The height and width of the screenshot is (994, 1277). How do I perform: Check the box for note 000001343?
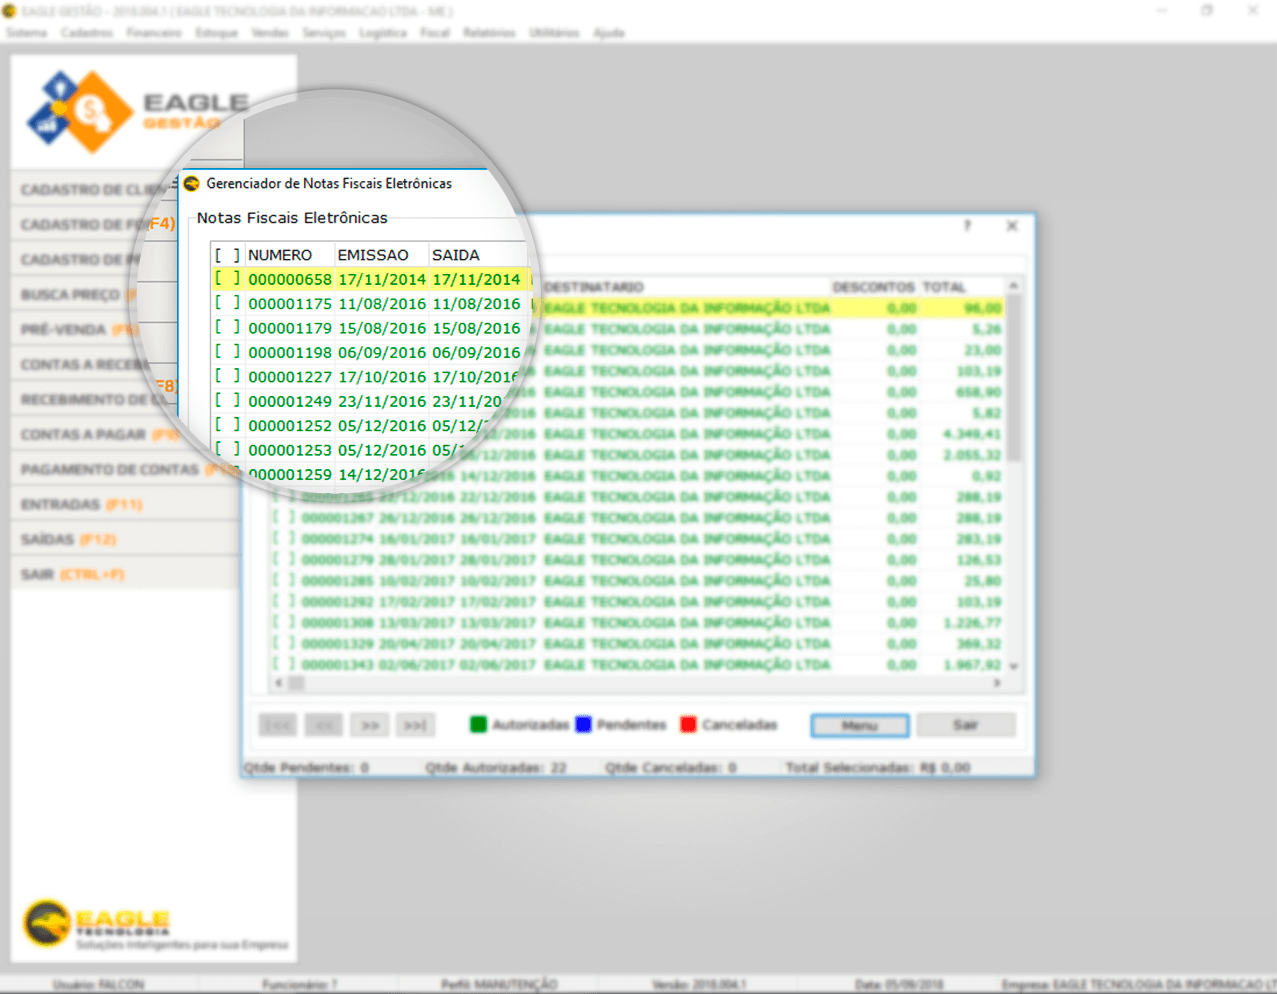(x=285, y=665)
